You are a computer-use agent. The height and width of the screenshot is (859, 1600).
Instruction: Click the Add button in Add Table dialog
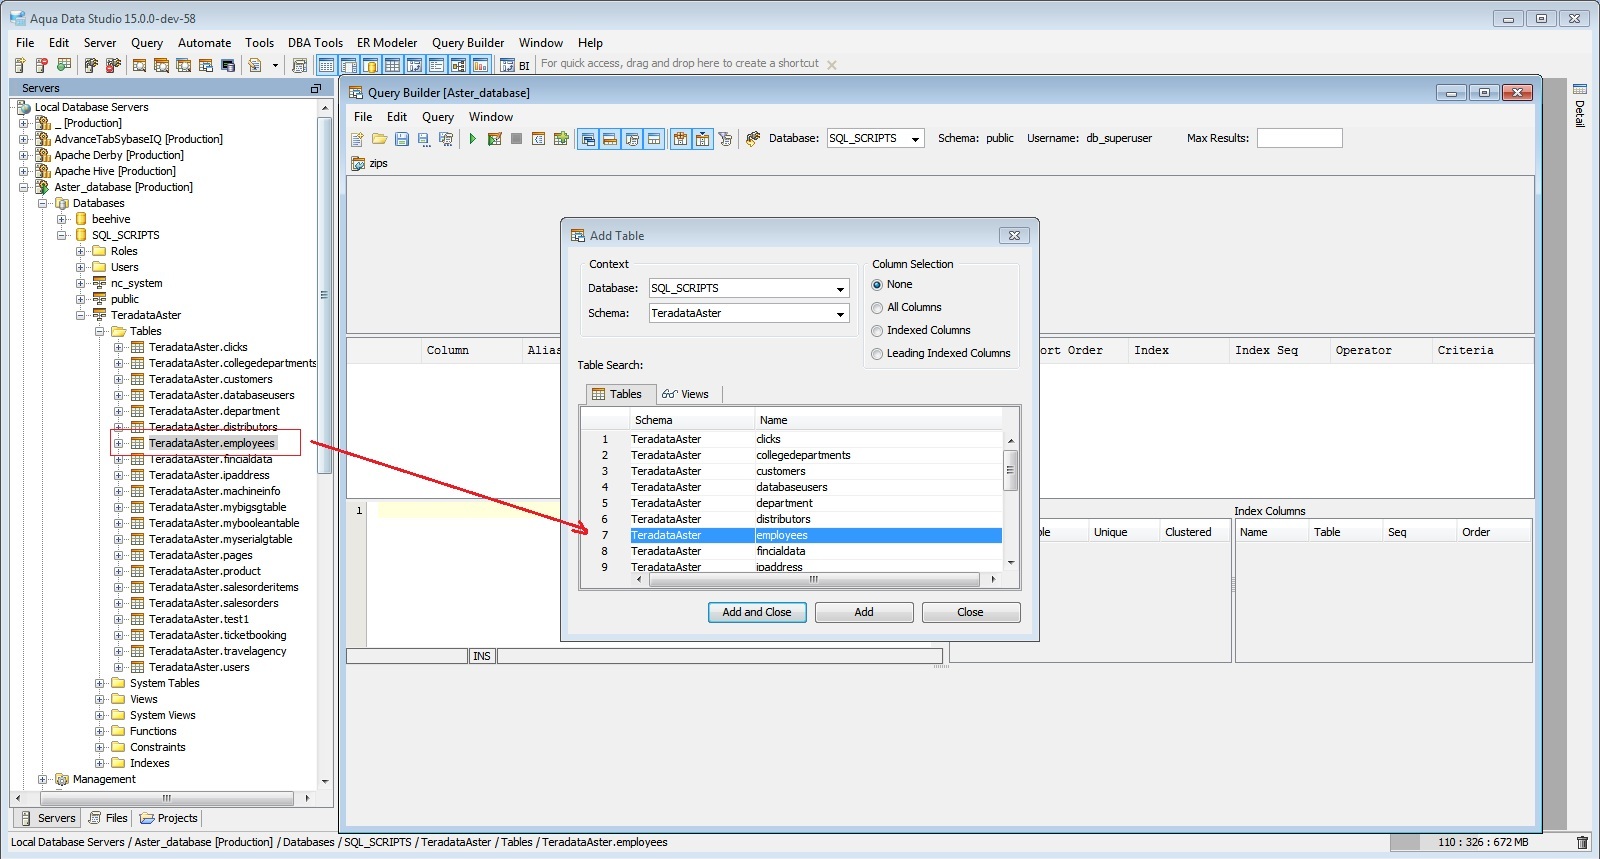[x=864, y=612]
